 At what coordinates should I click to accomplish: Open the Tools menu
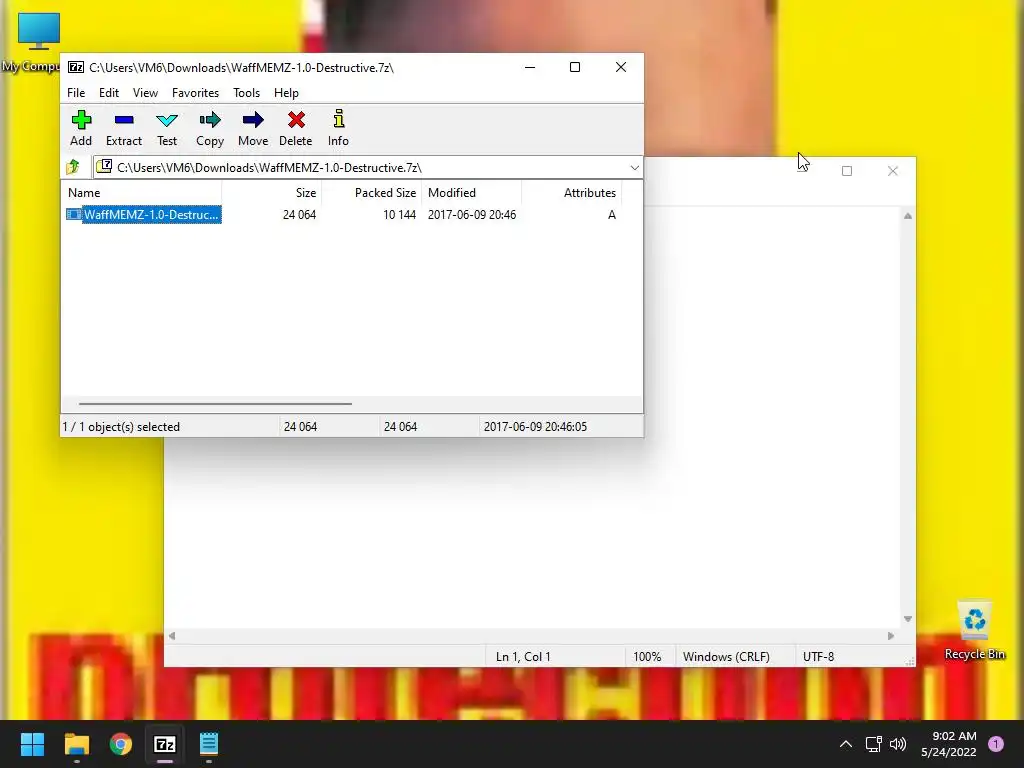click(246, 93)
